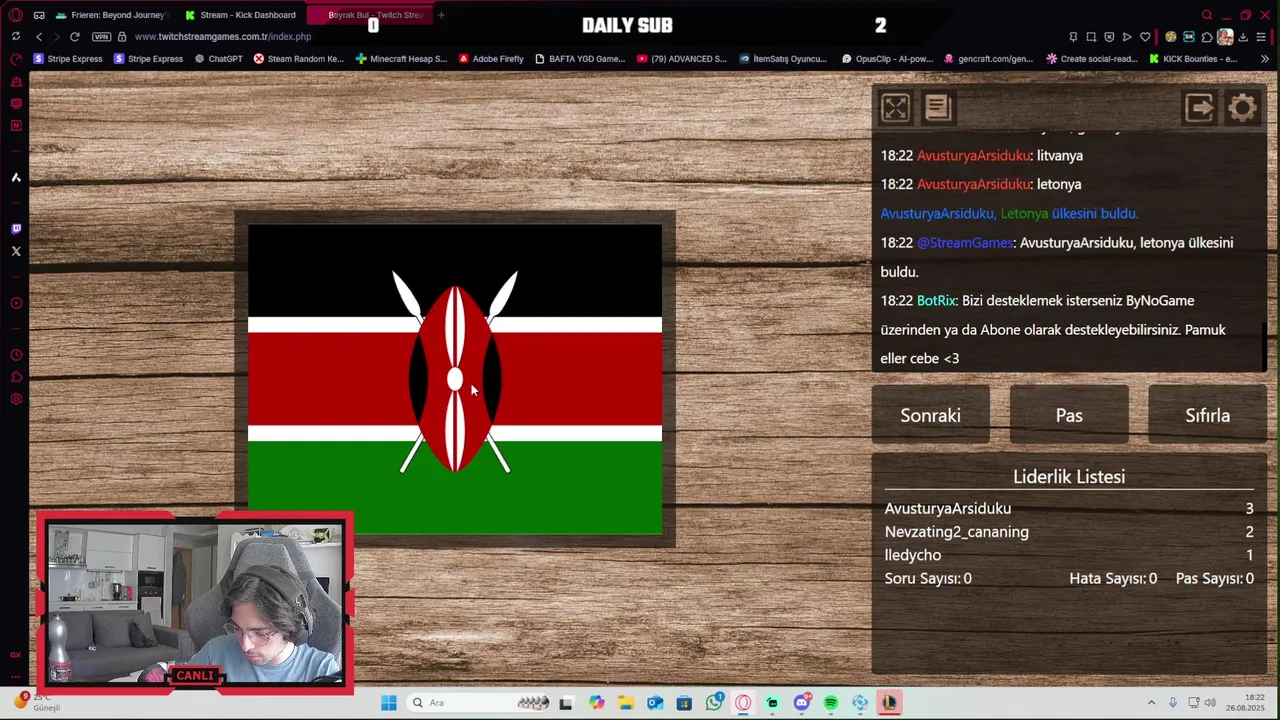Viewport: 1280px width, 720px height.
Task: Open BAFTA YGD Game... bookmark
Action: coord(580,59)
